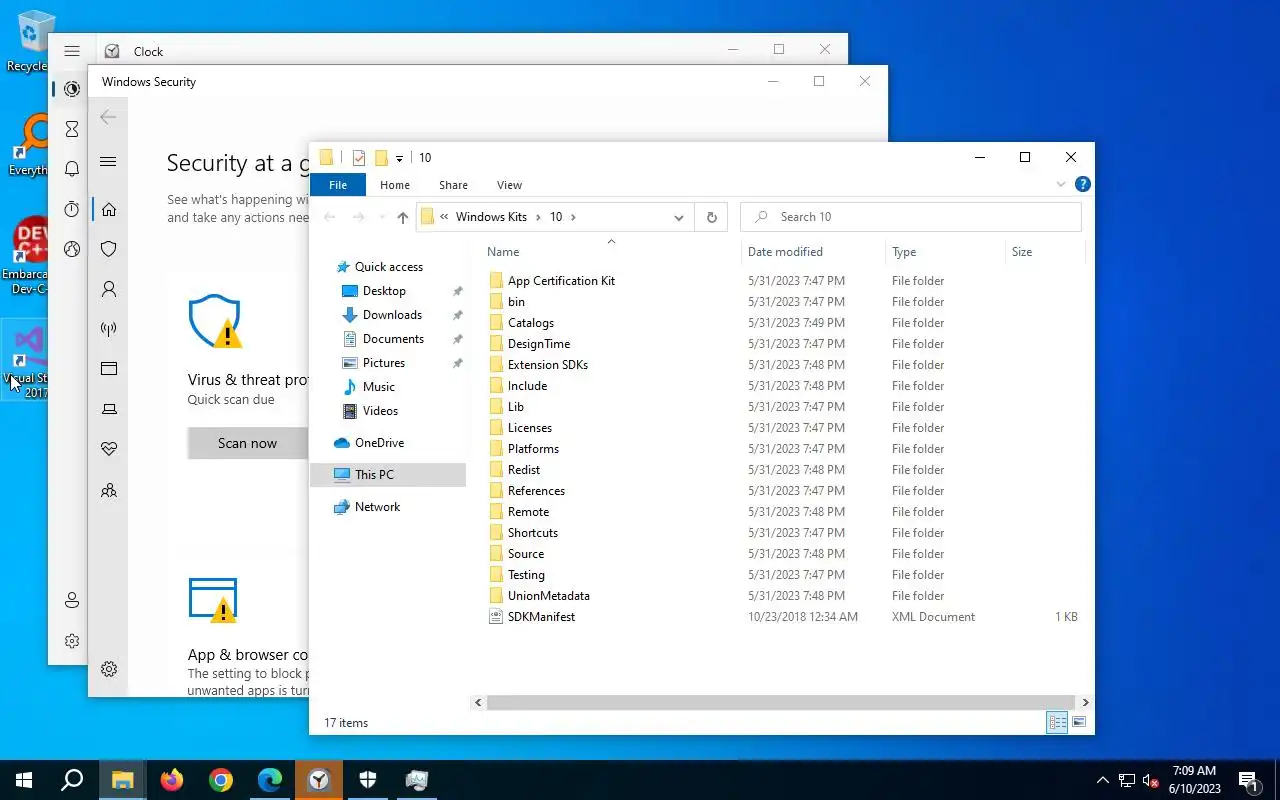Go back in Windows Security window
The image size is (1280, 800).
click(x=108, y=117)
